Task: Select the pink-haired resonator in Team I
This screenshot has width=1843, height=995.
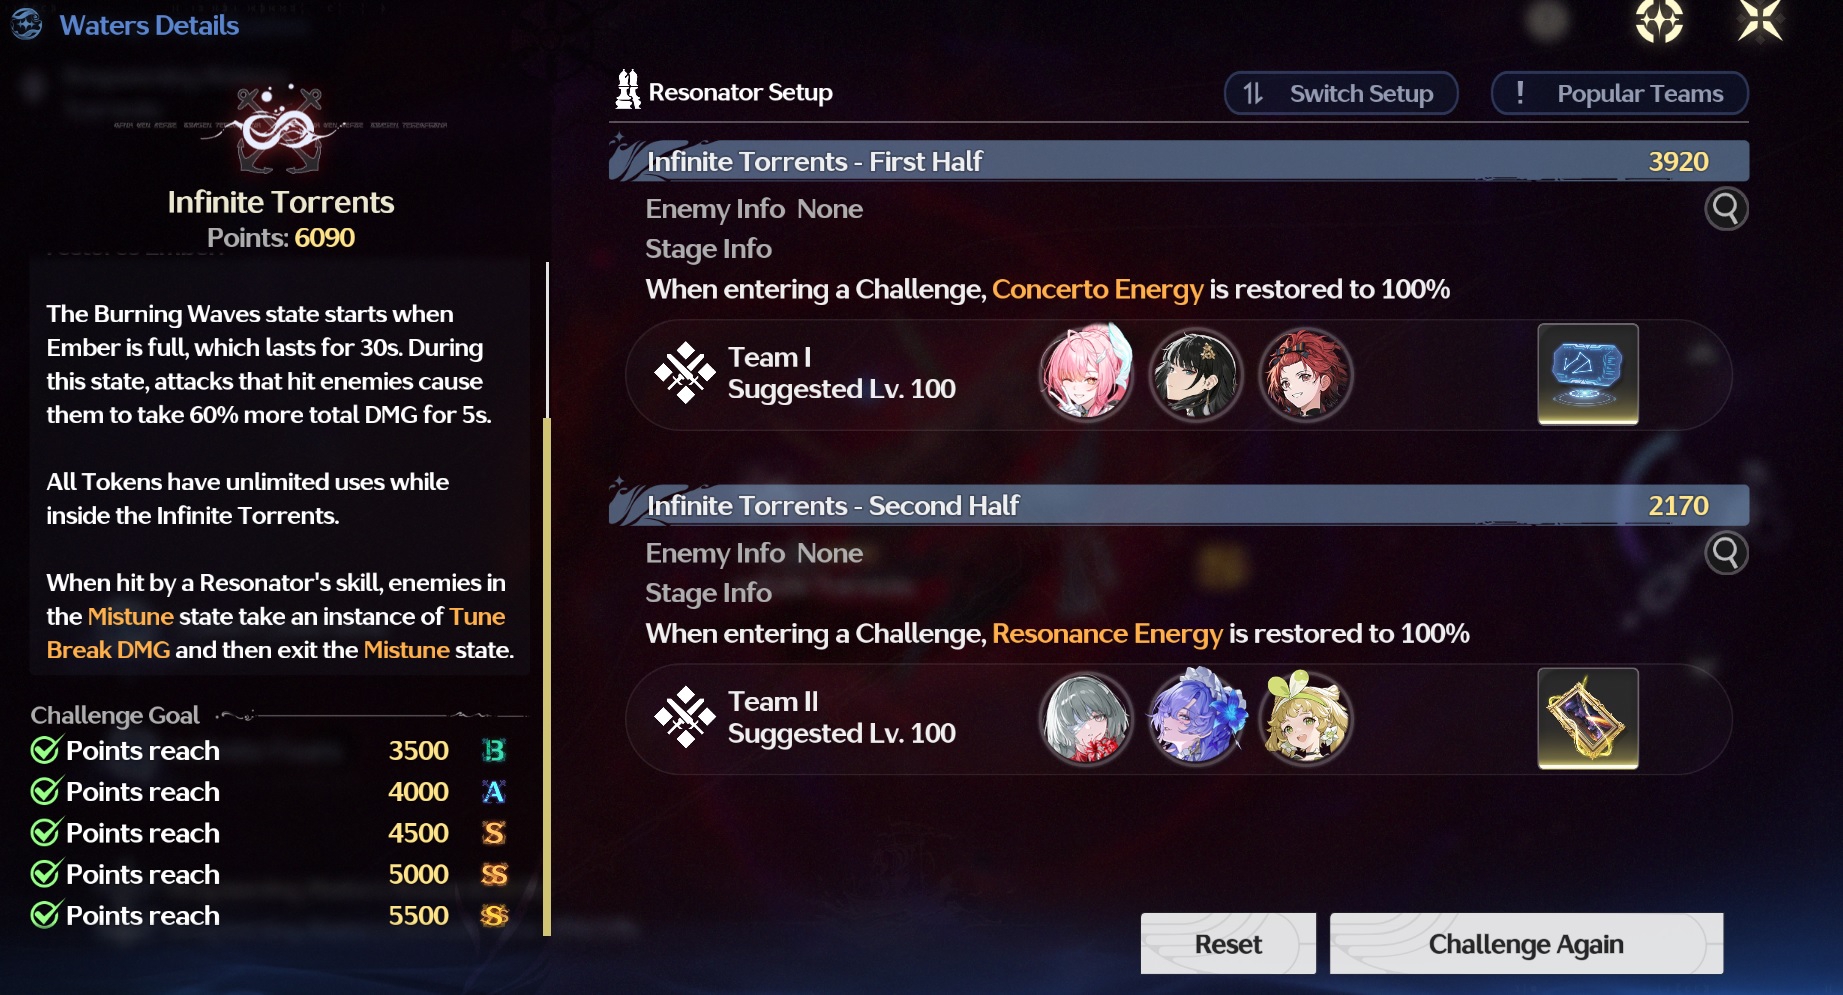Action: click(x=1086, y=373)
